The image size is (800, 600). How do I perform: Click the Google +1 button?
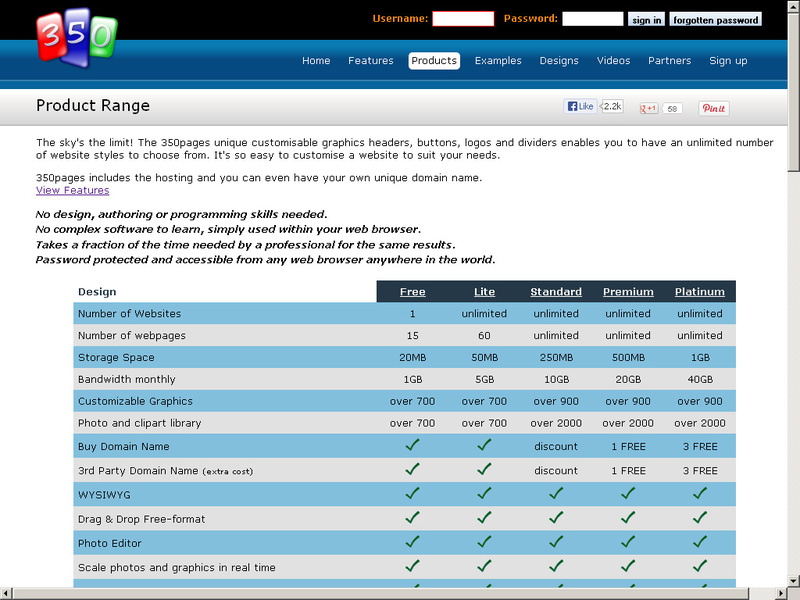648,108
